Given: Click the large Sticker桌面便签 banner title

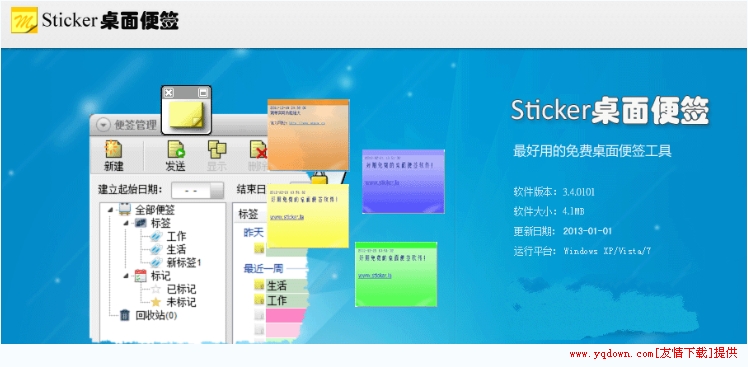Looking at the screenshot, I should (609, 111).
